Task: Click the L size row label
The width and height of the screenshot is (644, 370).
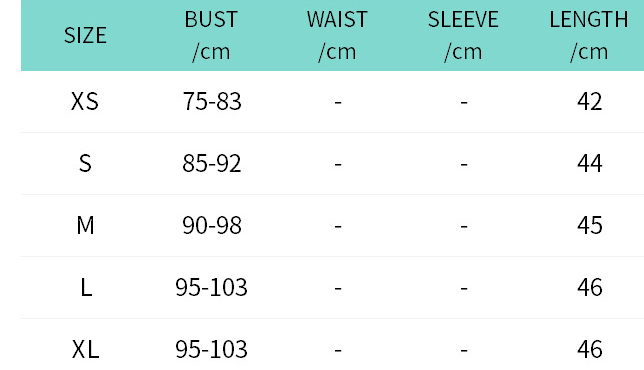Action: click(x=86, y=287)
